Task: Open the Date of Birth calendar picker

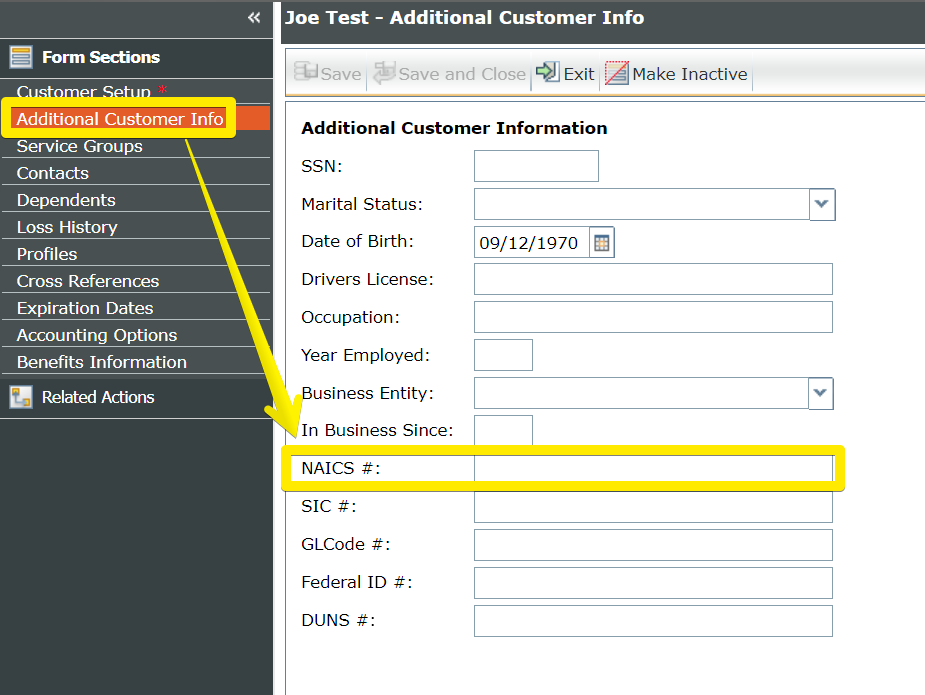Action: point(601,243)
